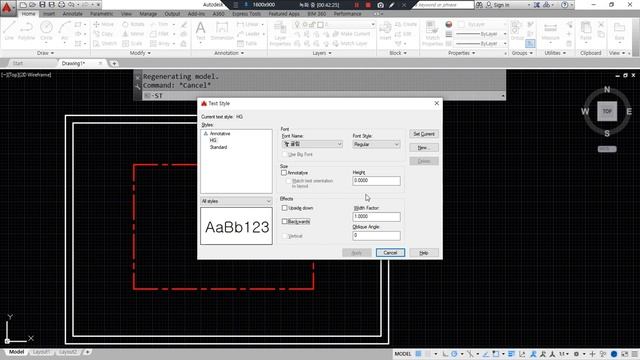Open Layer Properties manager

[280, 33]
